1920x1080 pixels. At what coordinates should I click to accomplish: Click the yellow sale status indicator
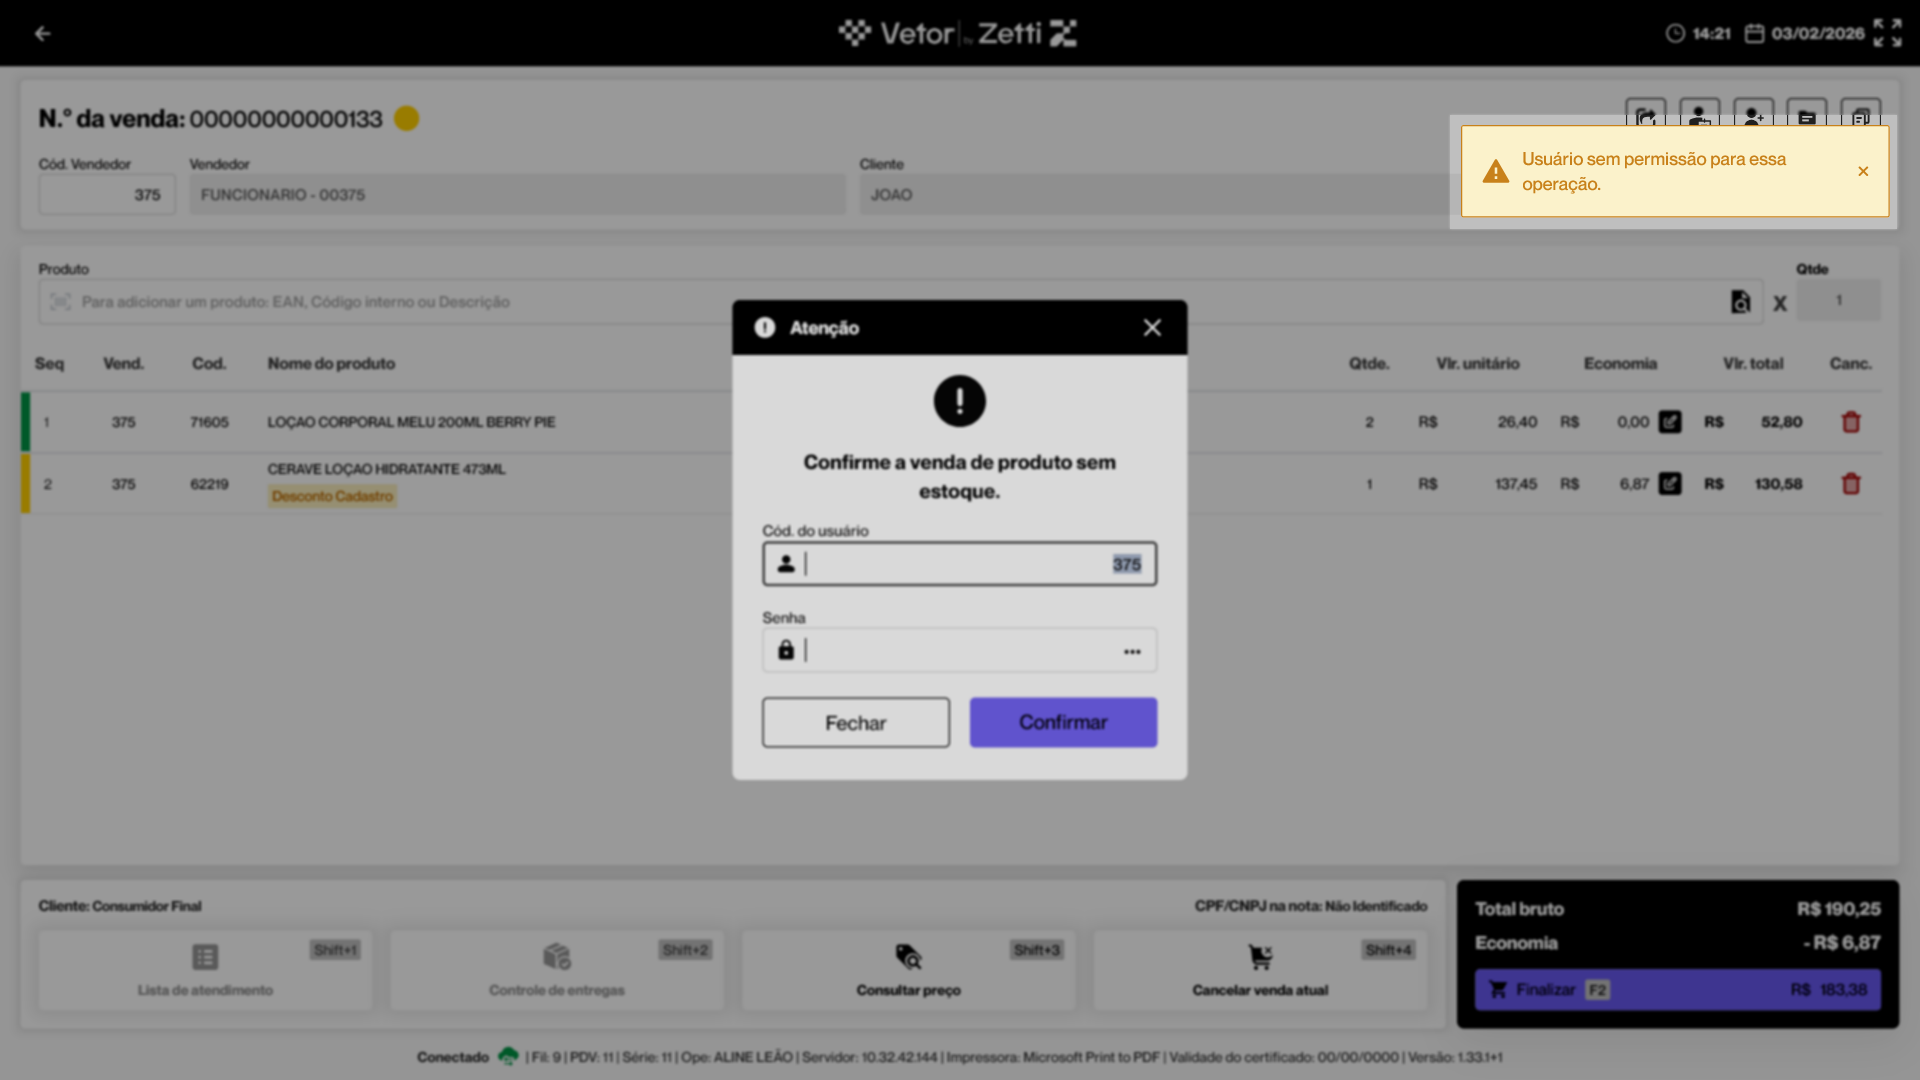point(406,118)
